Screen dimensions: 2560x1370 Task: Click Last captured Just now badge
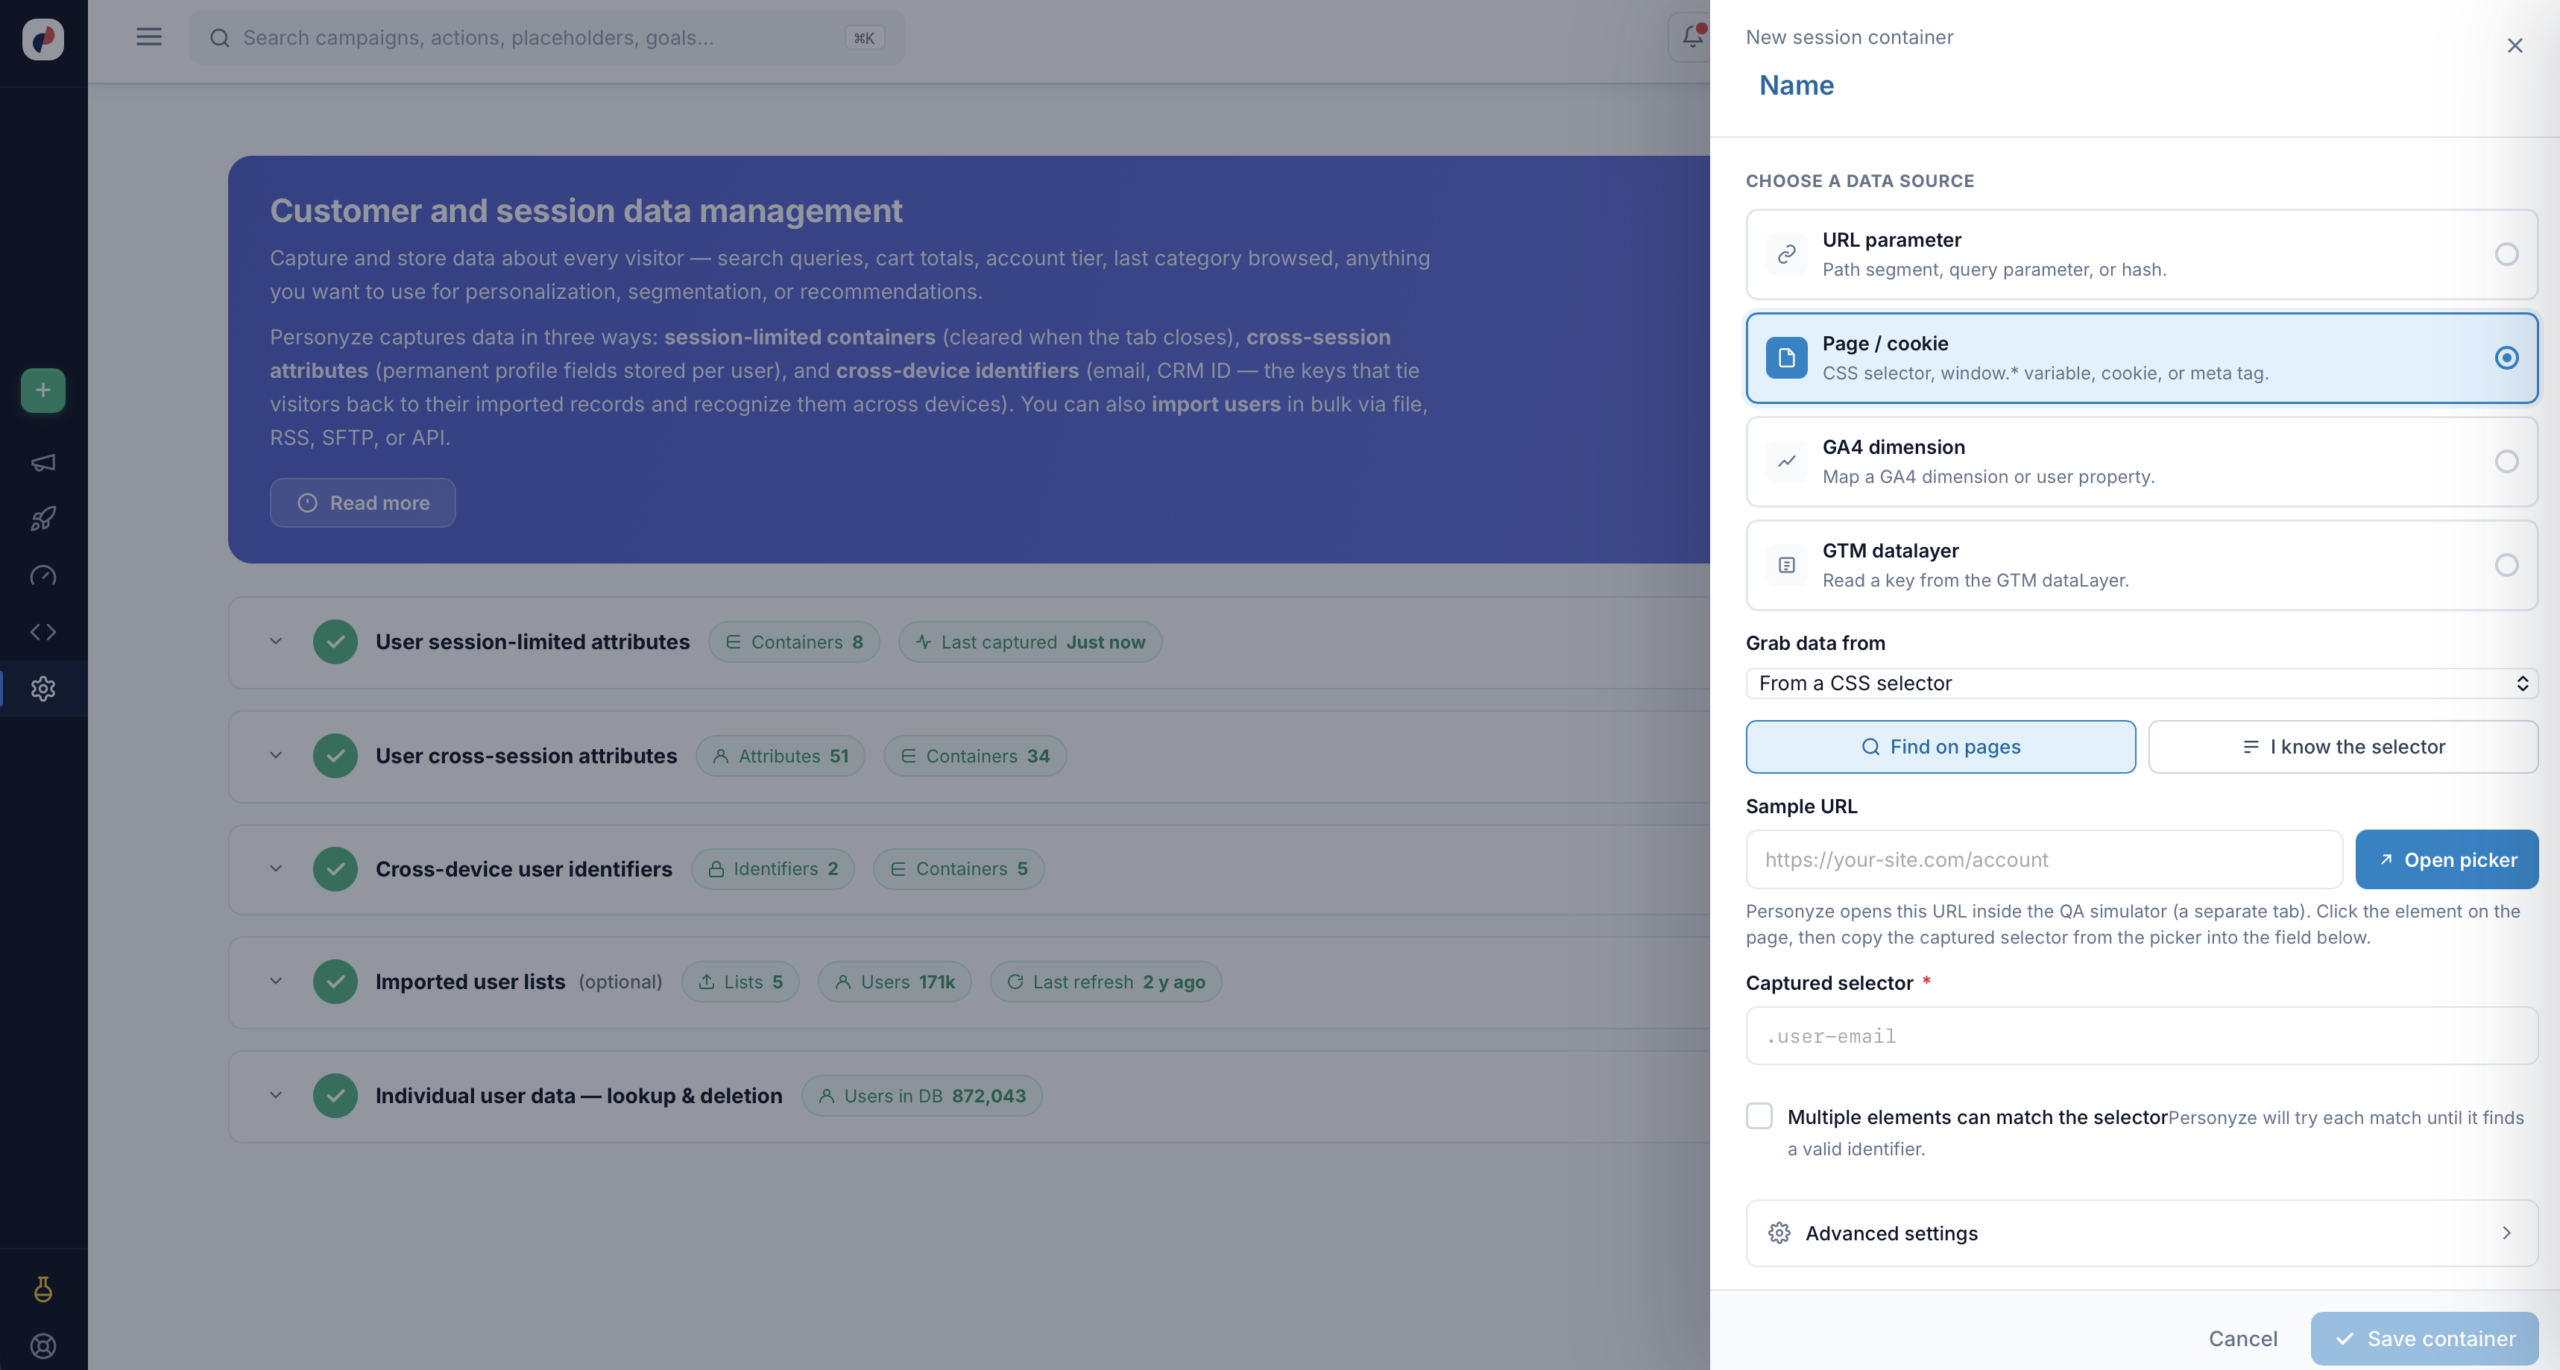coord(1030,642)
